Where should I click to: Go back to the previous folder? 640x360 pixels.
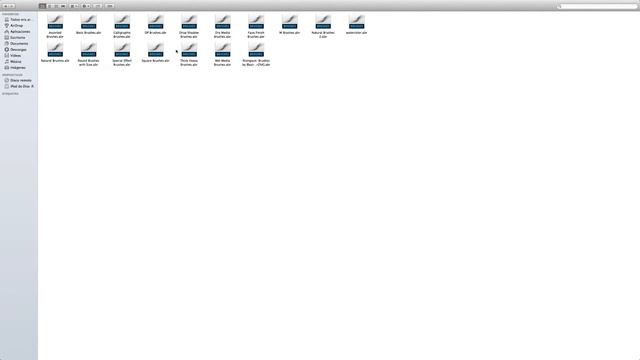[x=5, y=6]
